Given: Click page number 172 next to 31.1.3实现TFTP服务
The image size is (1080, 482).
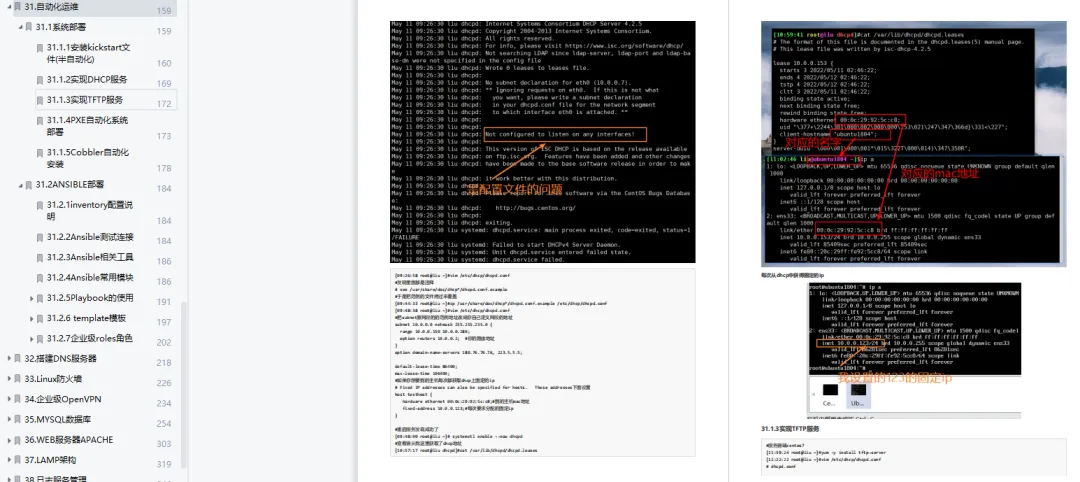Looking at the screenshot, I should click(x=164, y=104).
